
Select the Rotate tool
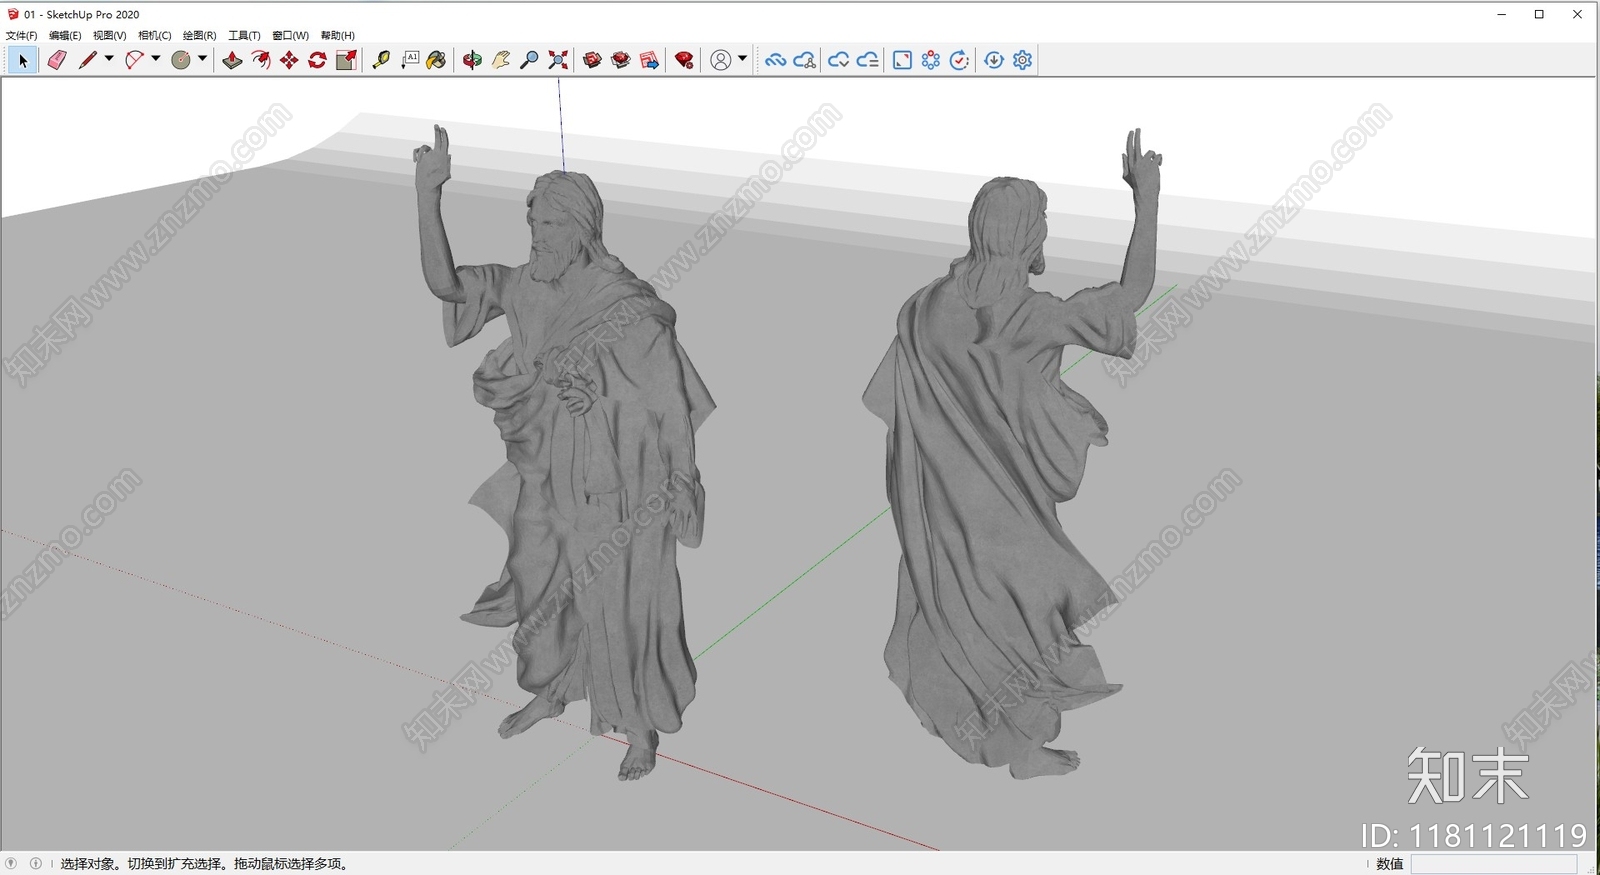317,60
